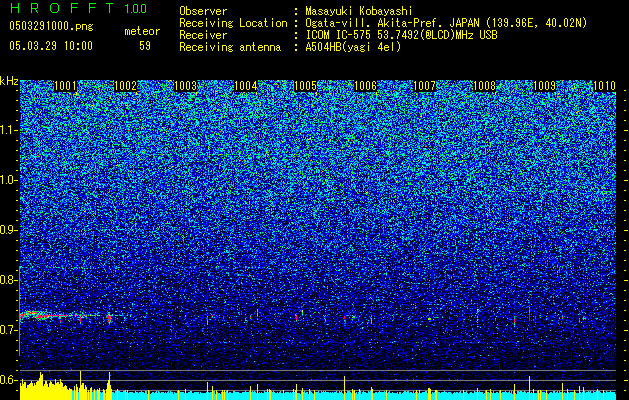Click the yellow signal-level burst at chart start
Viewport: 629px width, 400px height.
(44, 388)
